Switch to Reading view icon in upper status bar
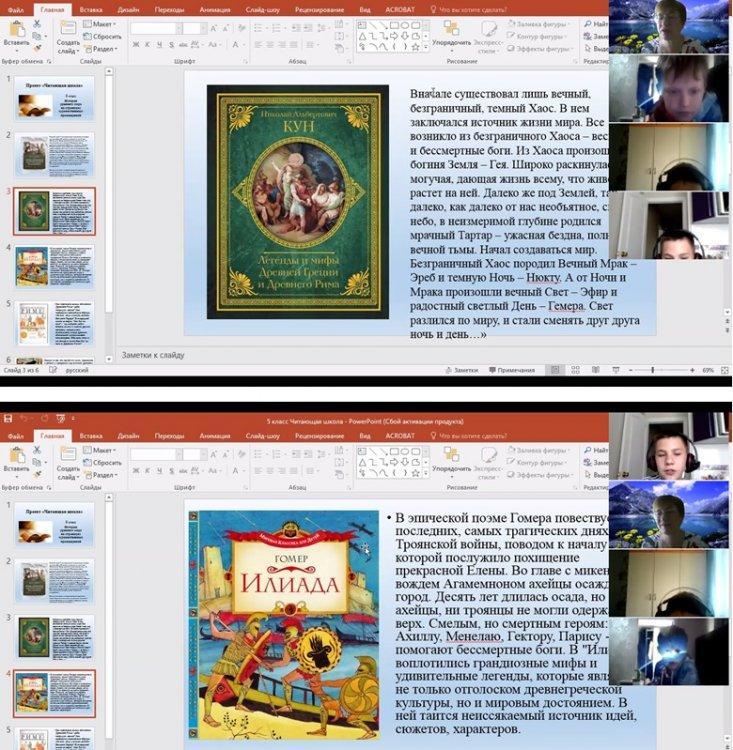The image size is (733, 750). (x=596, y=370)
